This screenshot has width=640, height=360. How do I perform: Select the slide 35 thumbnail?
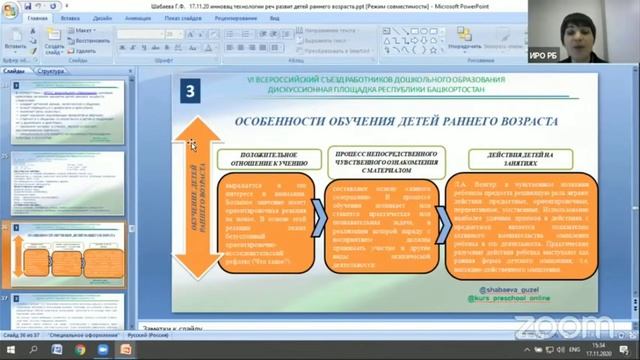point(67,184)
